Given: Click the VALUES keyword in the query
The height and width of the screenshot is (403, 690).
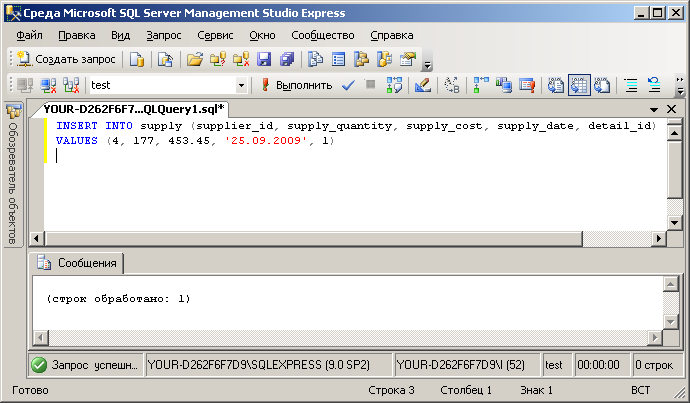Looking at the screenshot, I should 77,141.
